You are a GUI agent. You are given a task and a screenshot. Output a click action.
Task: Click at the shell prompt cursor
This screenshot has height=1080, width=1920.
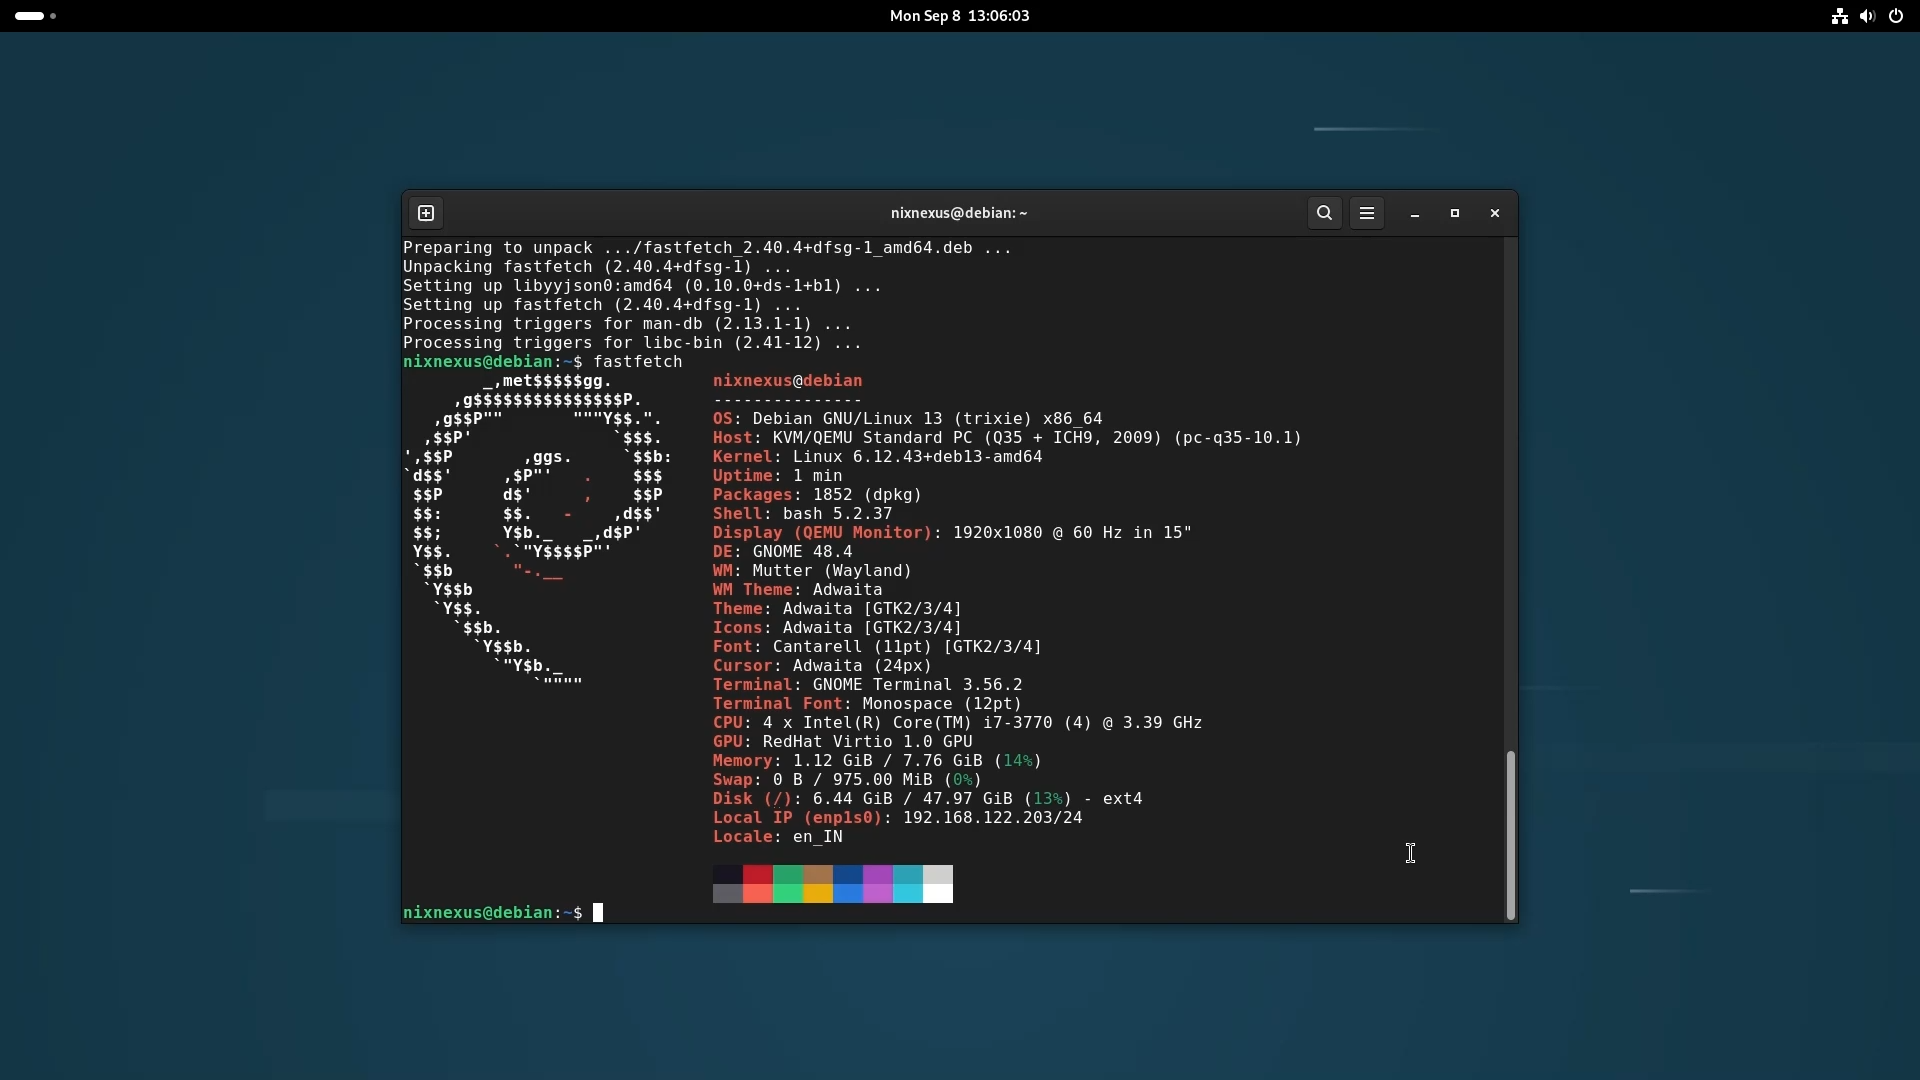tap(599, 913)
